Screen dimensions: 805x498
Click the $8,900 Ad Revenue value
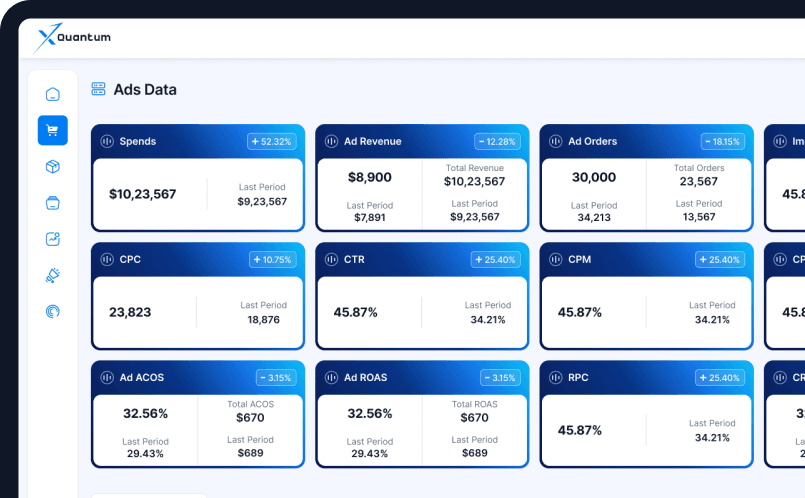(370, 177)
